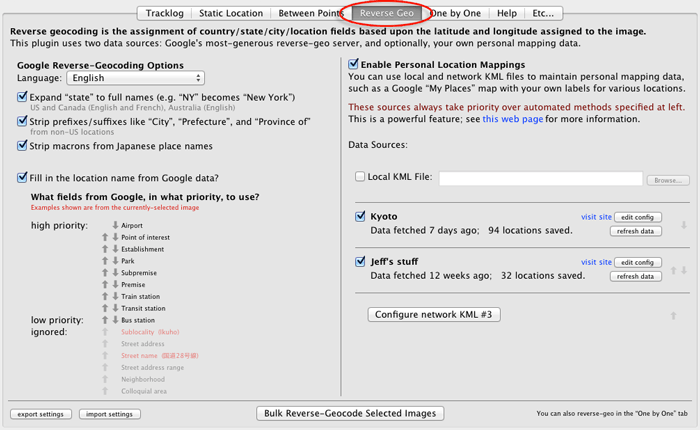
Task: Open the Etc... tab
Action: (543, 13)
